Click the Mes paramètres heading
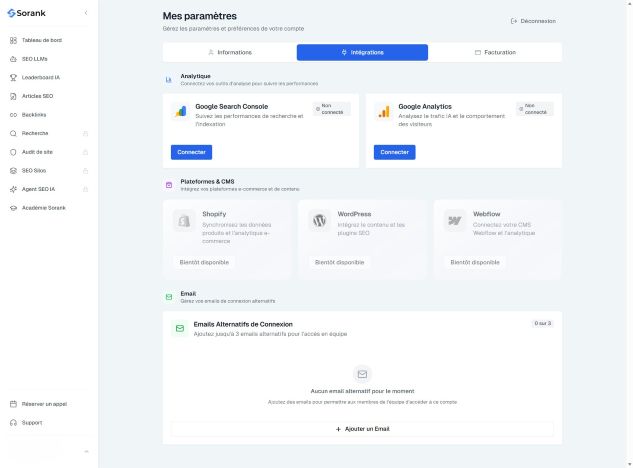Image resolution: width=633 pixels, height=468 pixels. click(199, 16)
